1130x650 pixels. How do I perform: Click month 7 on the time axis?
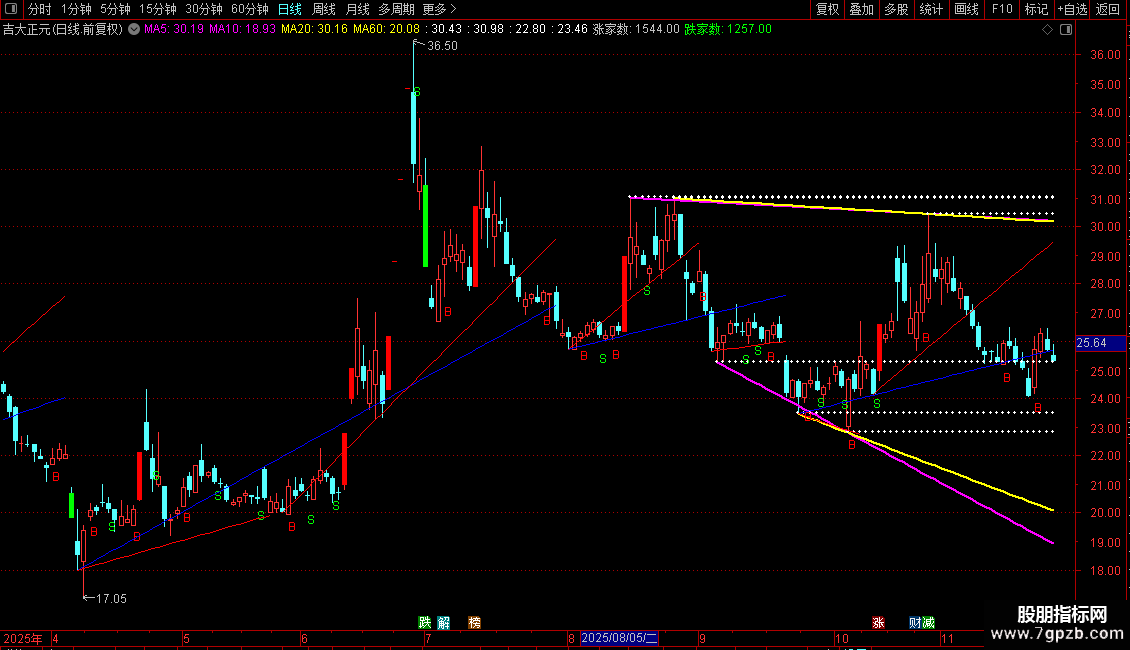tap(428, 638)
